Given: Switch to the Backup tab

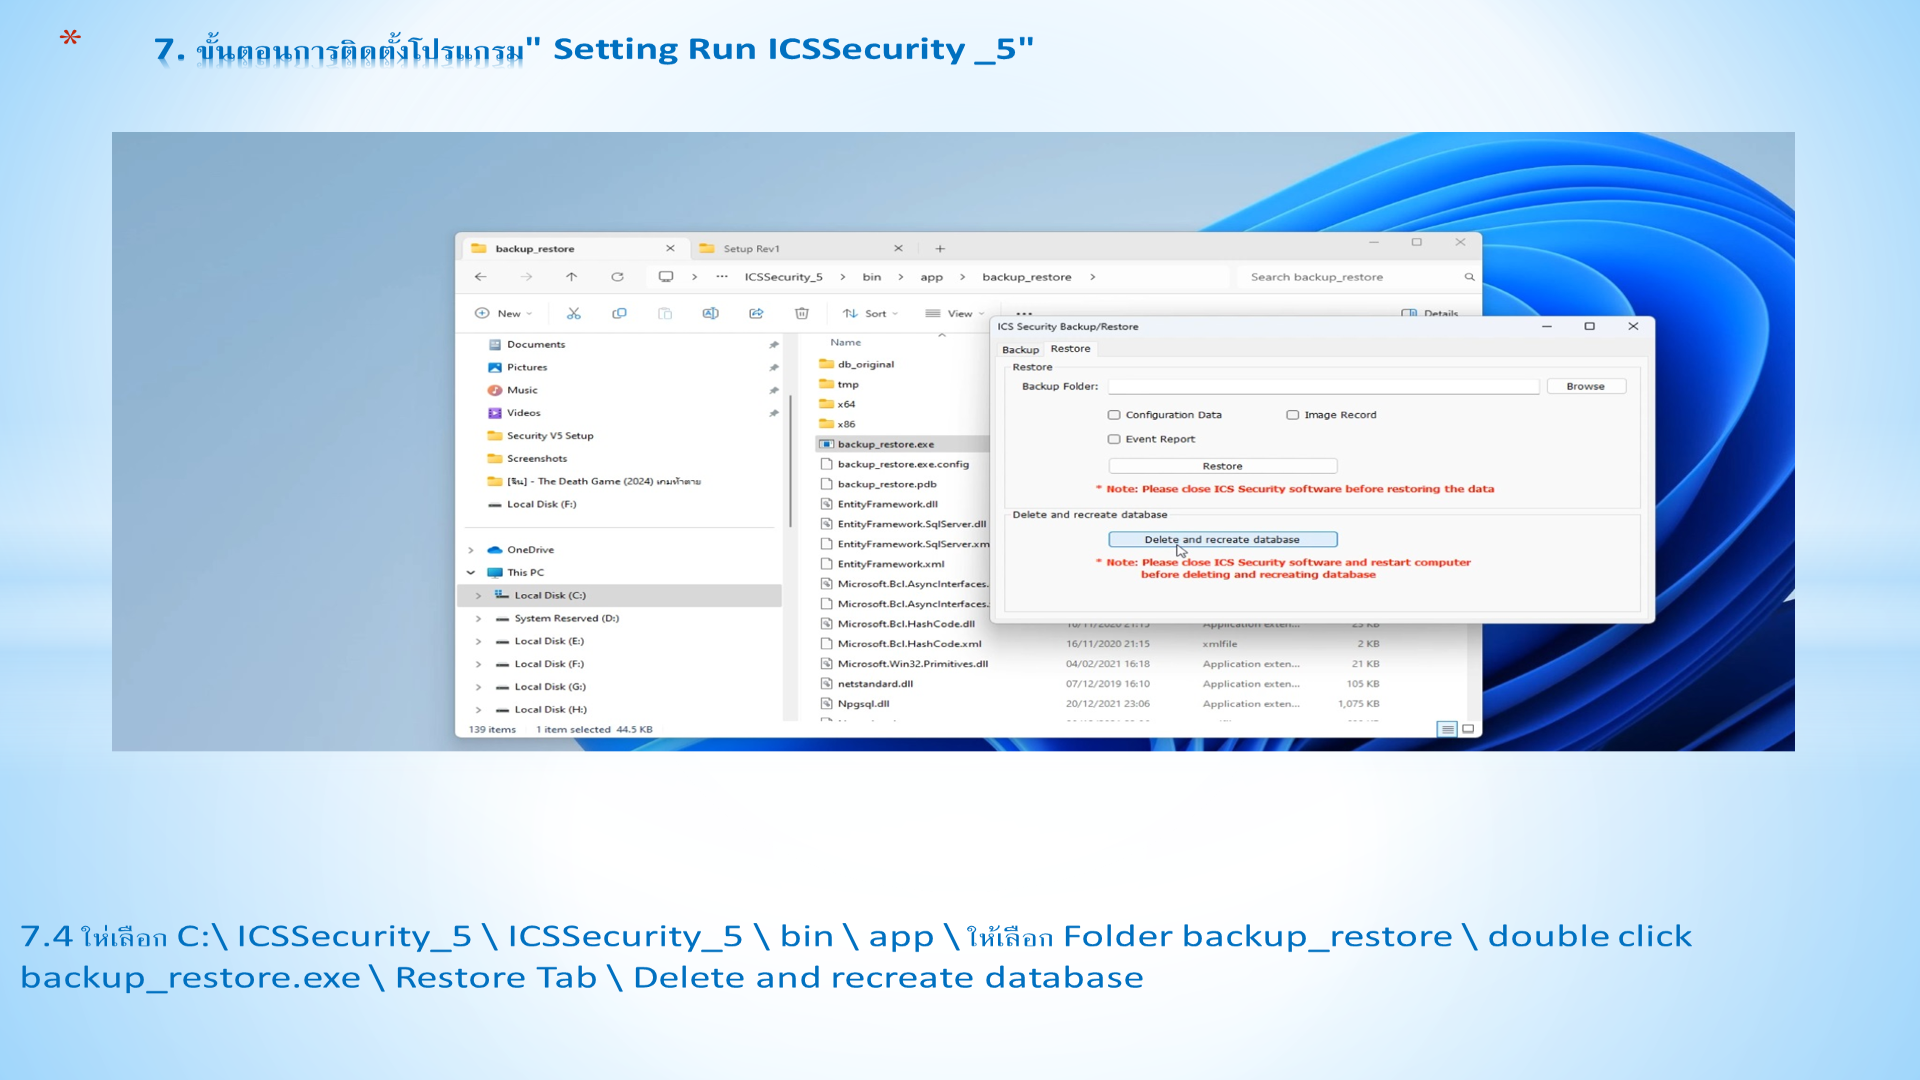Looking at the screenshot, I should (x=1020, y=350).
